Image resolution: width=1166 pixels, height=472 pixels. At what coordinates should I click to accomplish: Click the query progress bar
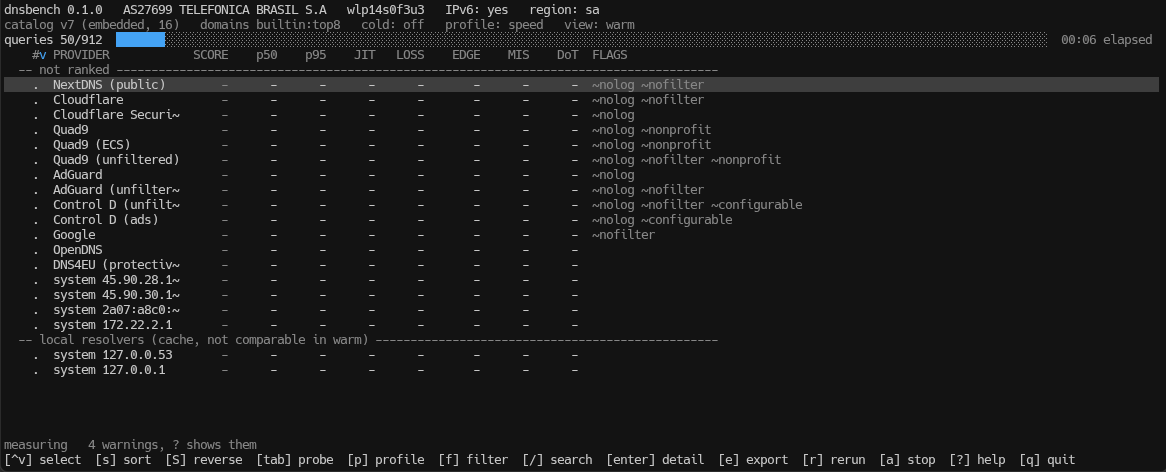coord(582,40)
